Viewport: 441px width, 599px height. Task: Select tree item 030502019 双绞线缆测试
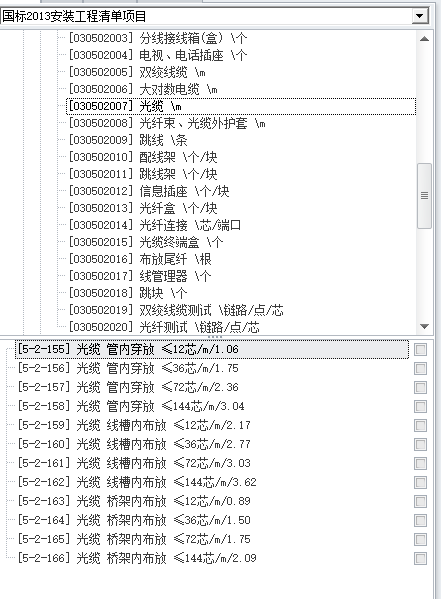176,310
